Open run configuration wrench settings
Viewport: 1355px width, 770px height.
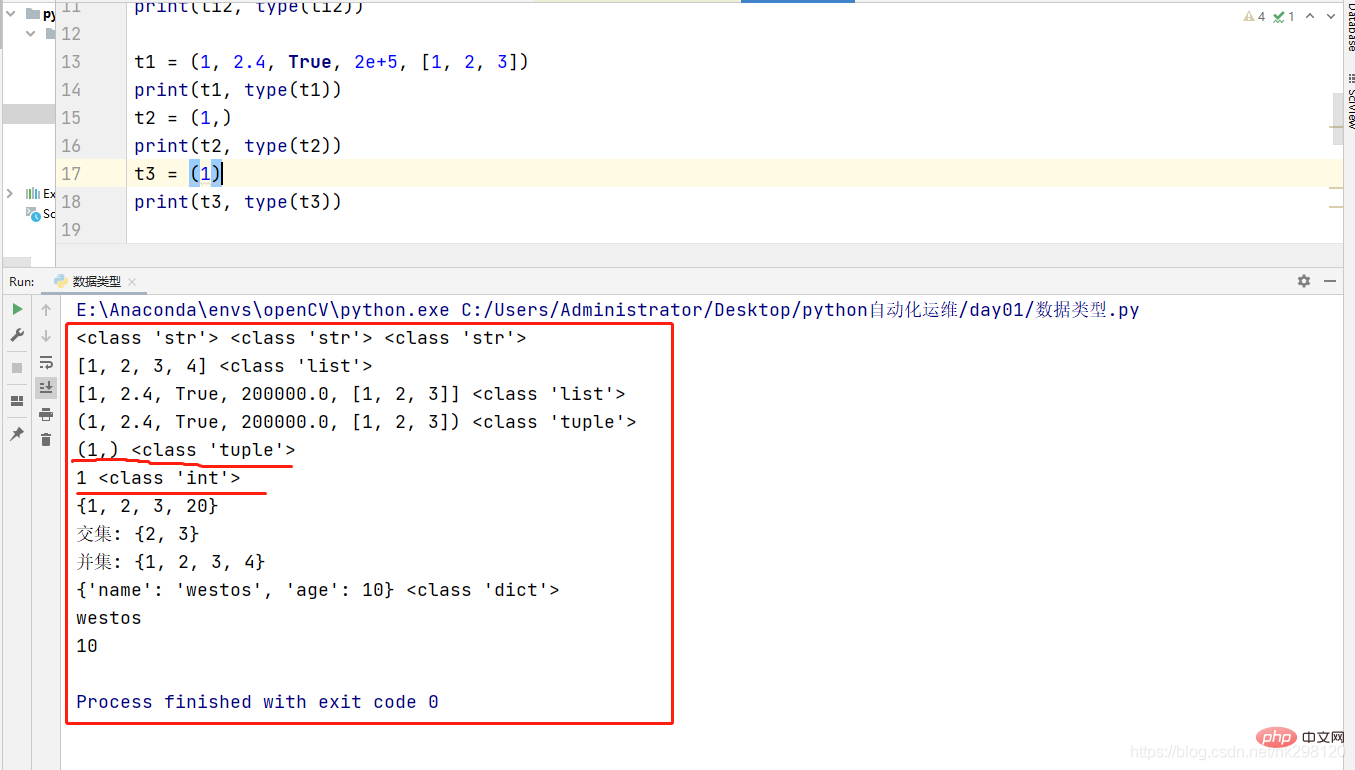[17, 336]
